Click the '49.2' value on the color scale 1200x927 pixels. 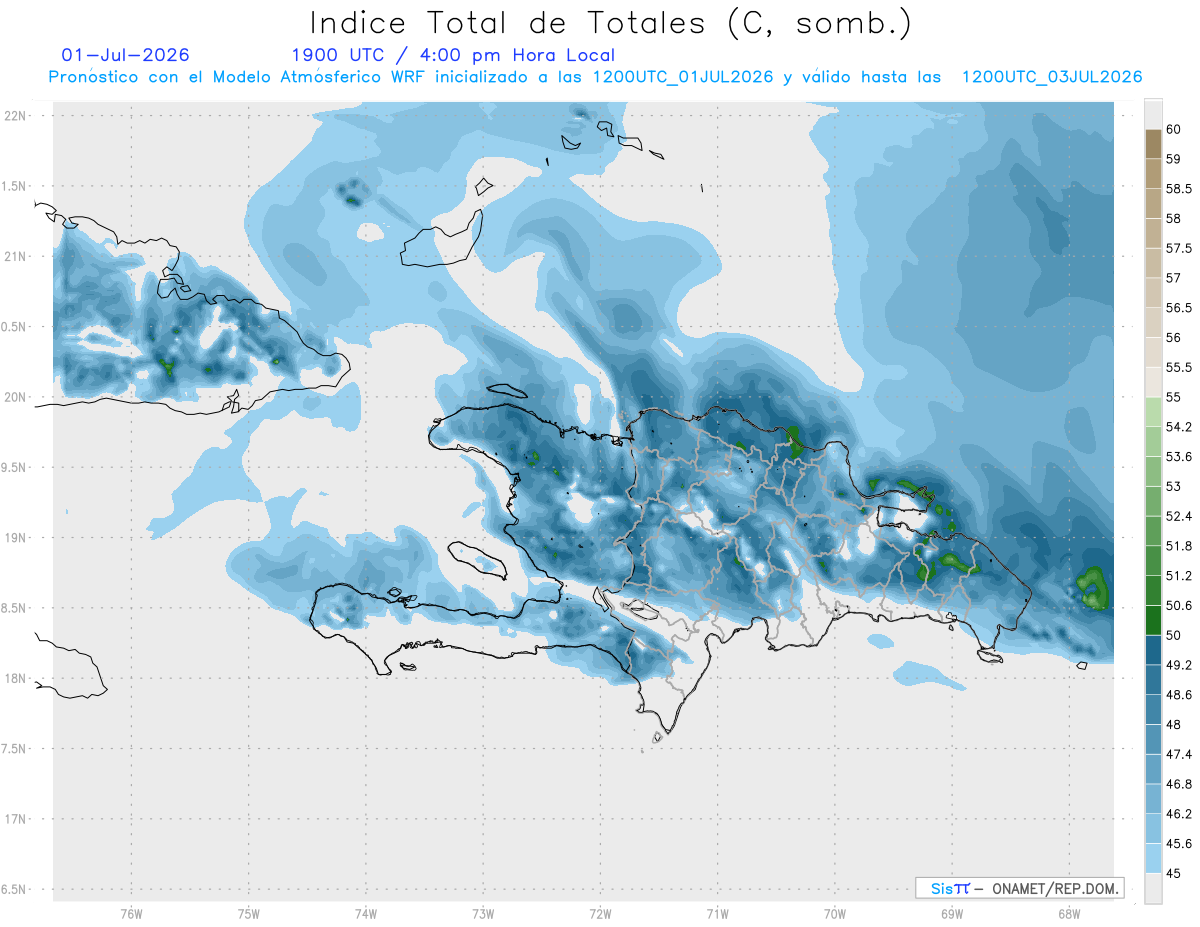point(1179,665)
